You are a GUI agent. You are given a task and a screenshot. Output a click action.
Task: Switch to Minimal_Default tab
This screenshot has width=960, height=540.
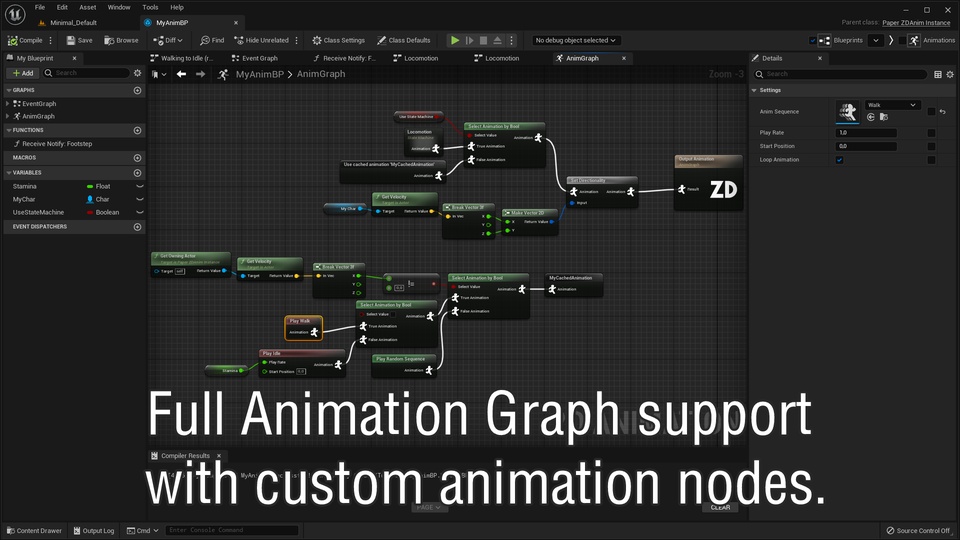(73, 23)
